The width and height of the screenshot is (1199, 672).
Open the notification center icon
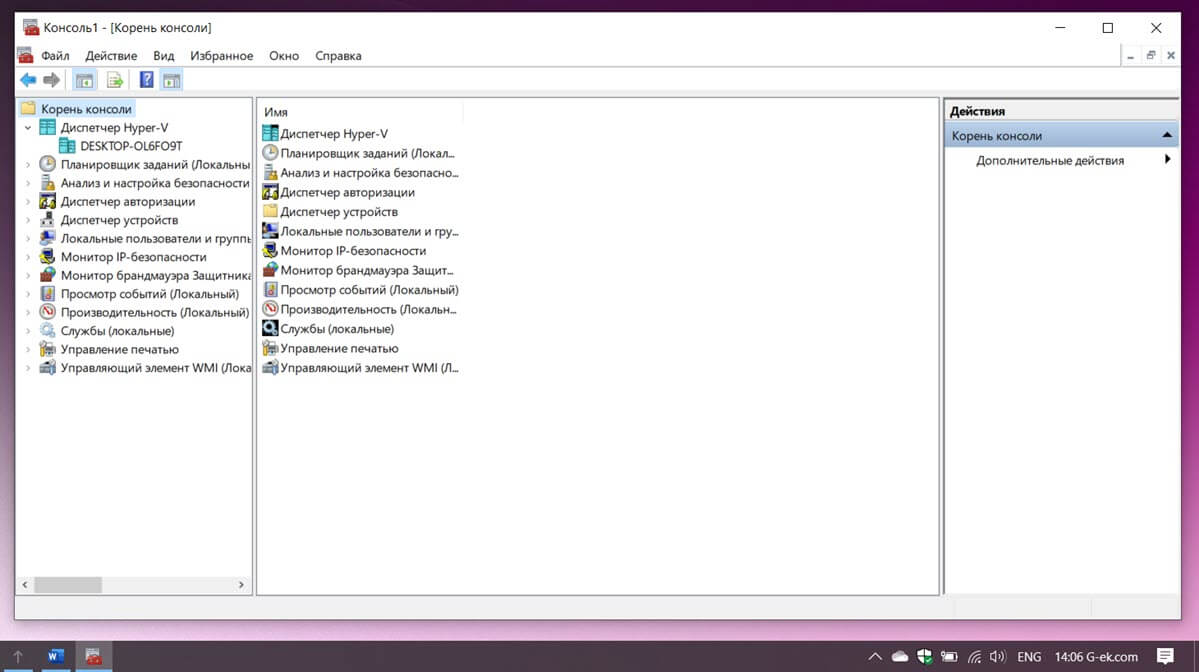1165,656
